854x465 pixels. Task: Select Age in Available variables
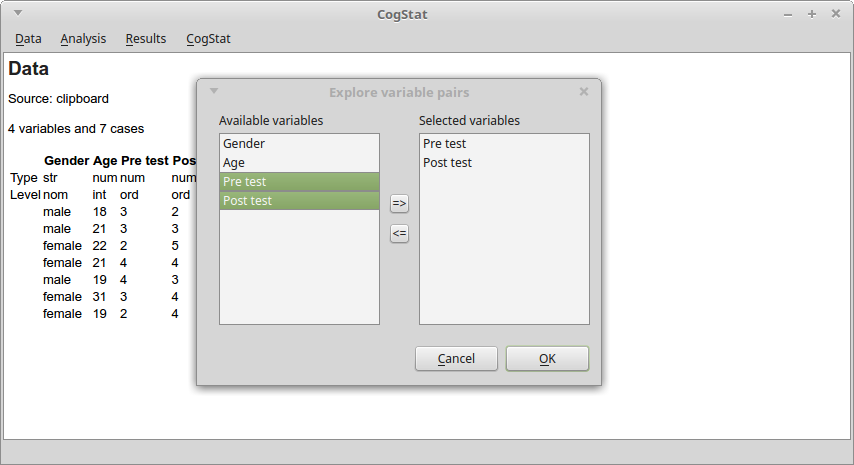coord(299,163)
